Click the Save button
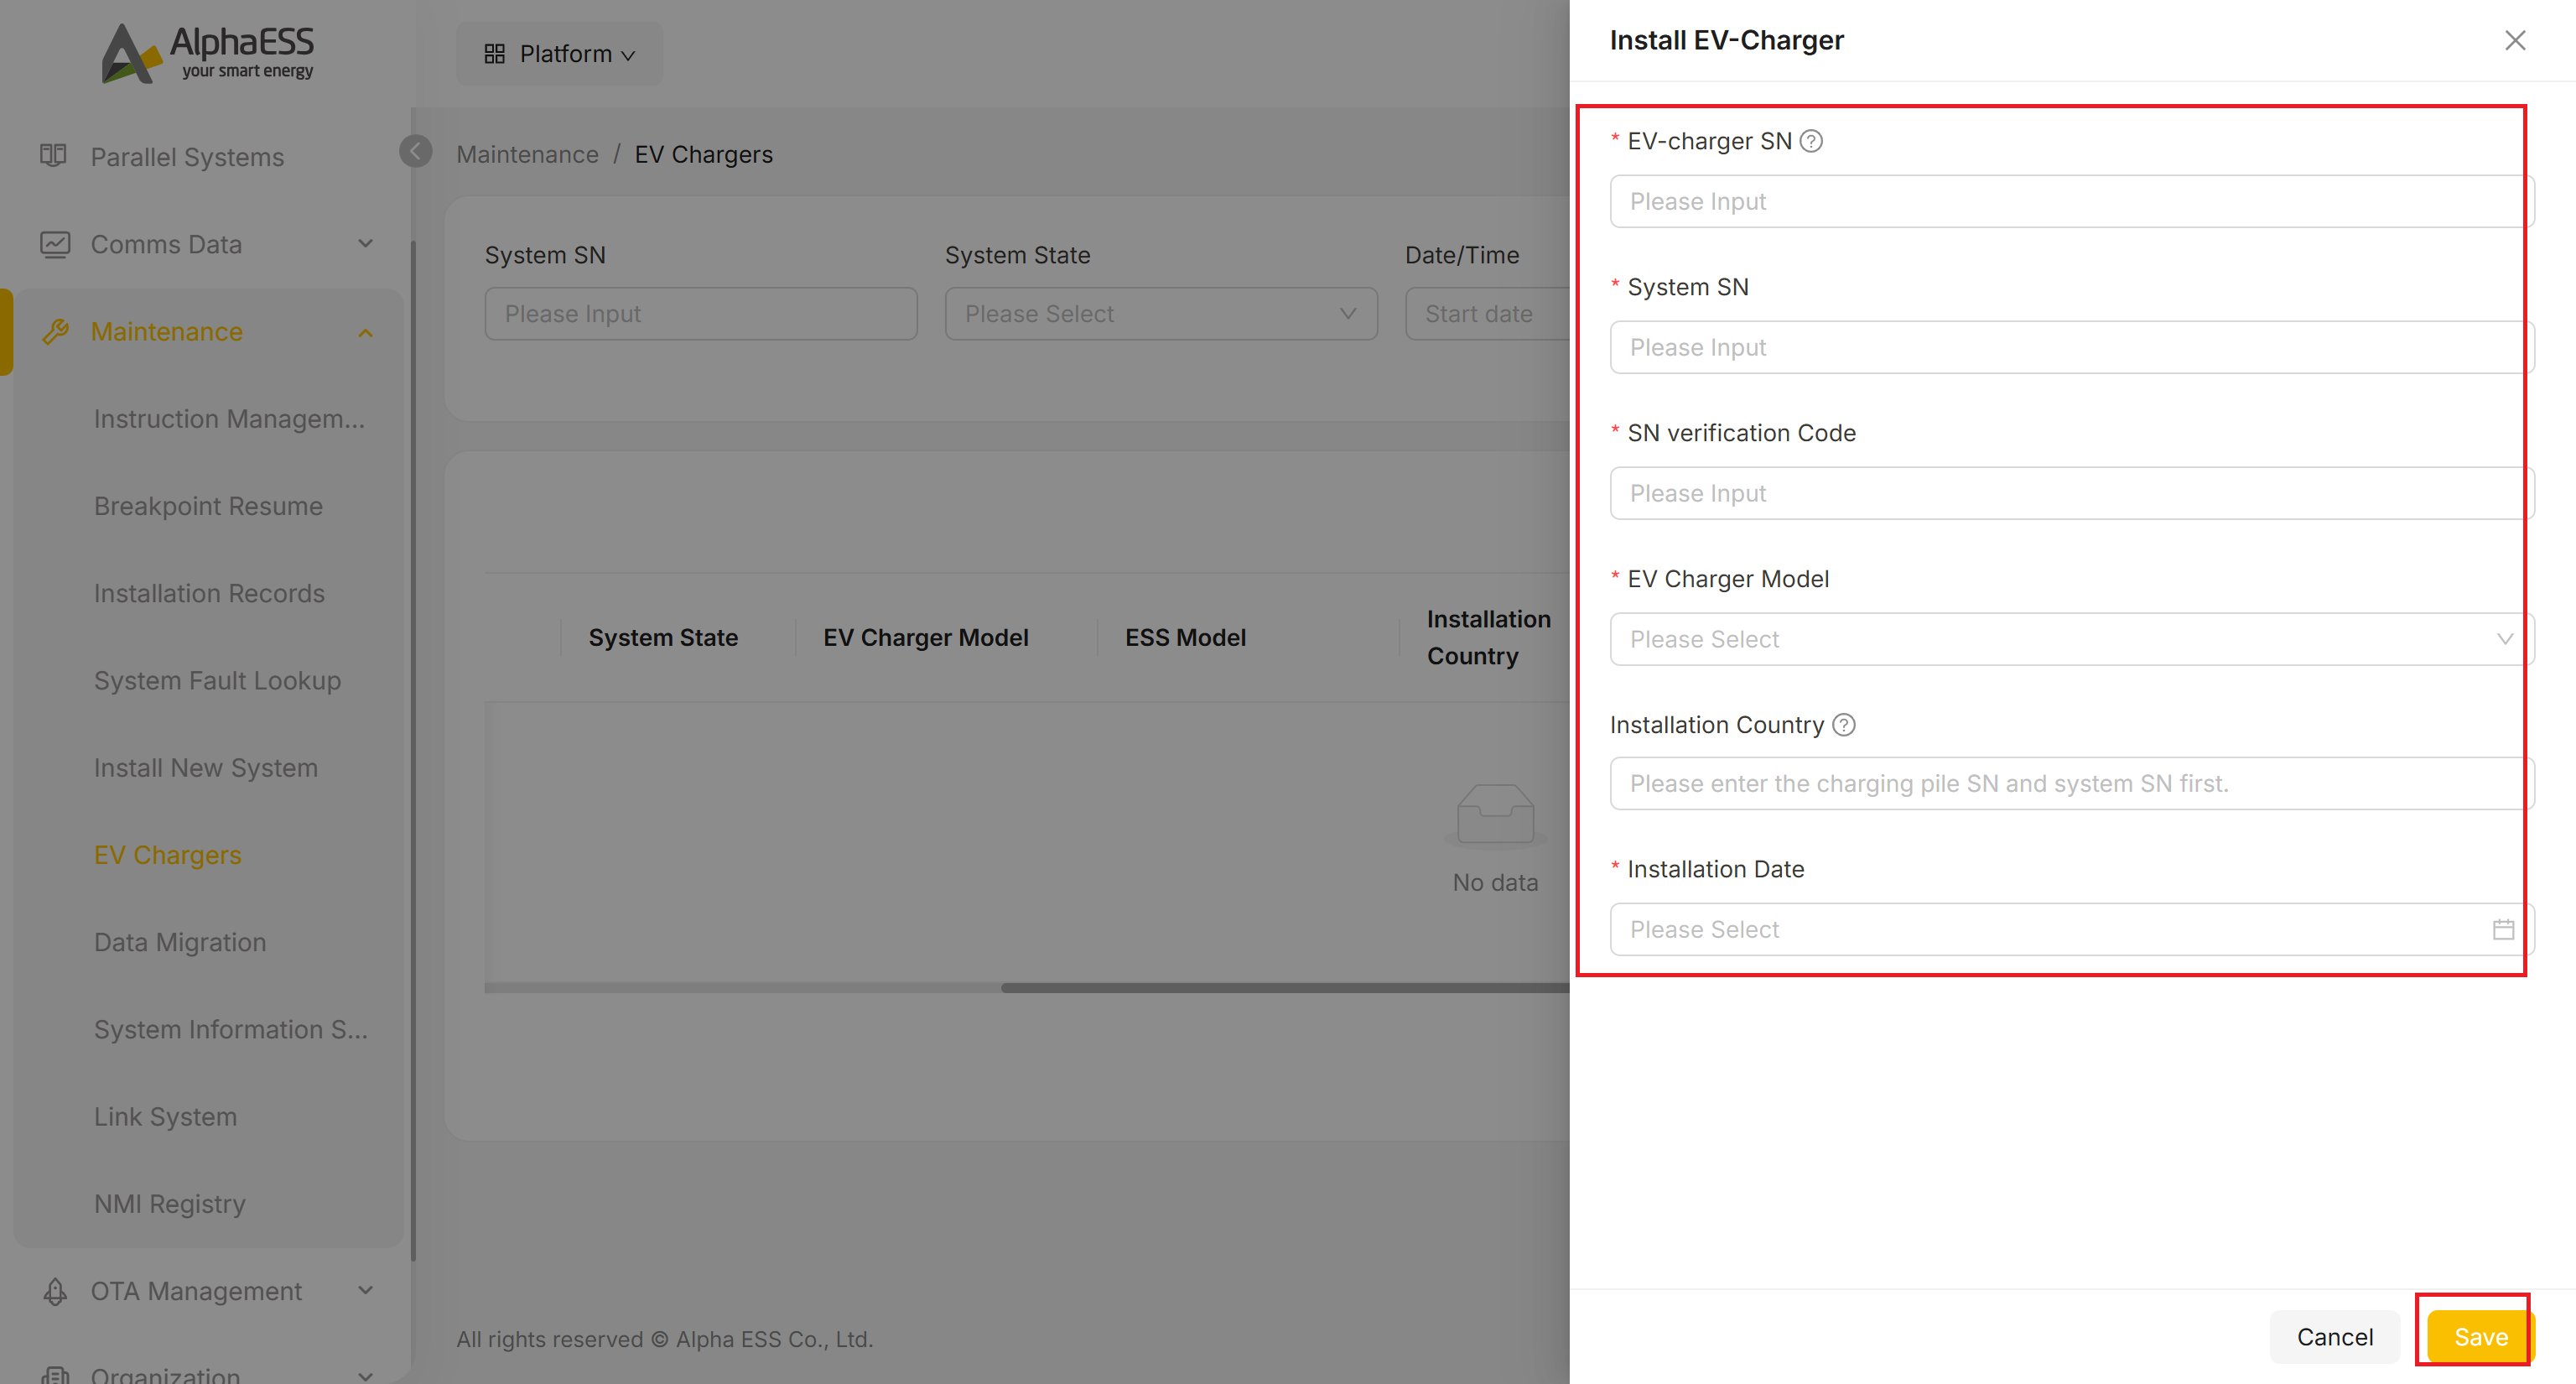This screenshot has width=2576, height=1384. click(2480, 1337)
